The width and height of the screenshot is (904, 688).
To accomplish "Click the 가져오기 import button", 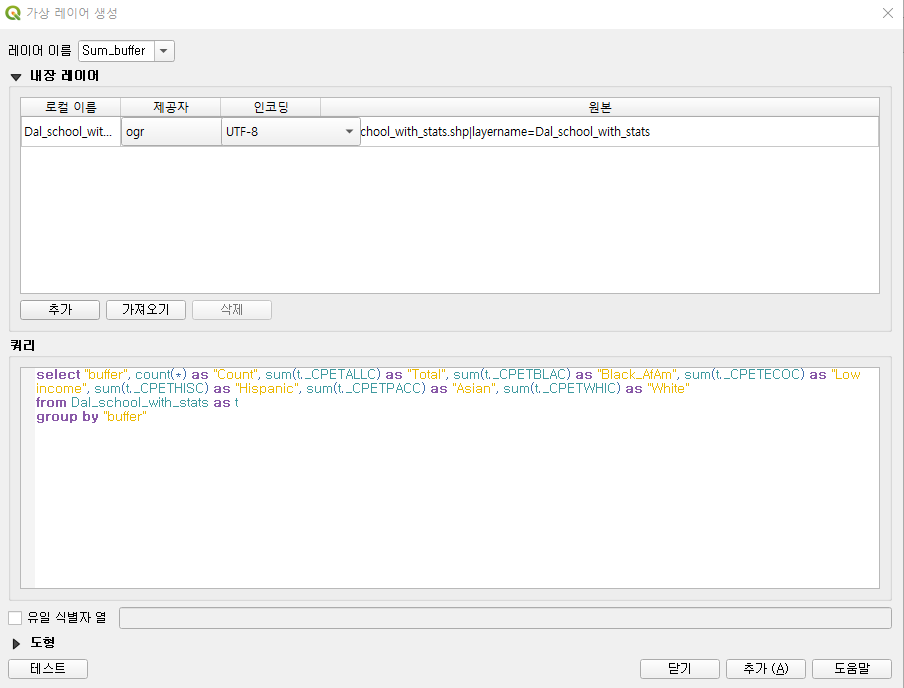I will click(146, 310).
